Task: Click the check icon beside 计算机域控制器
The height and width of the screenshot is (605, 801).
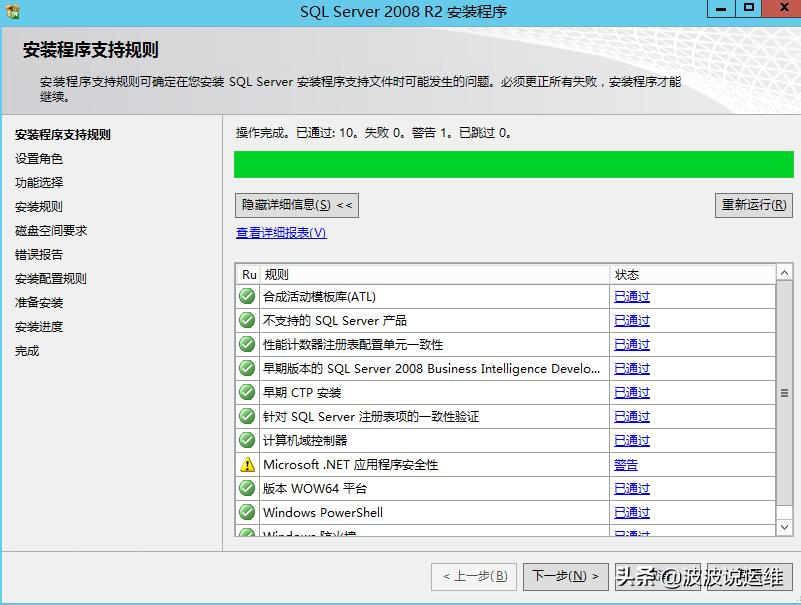Action: pos(246,440)
